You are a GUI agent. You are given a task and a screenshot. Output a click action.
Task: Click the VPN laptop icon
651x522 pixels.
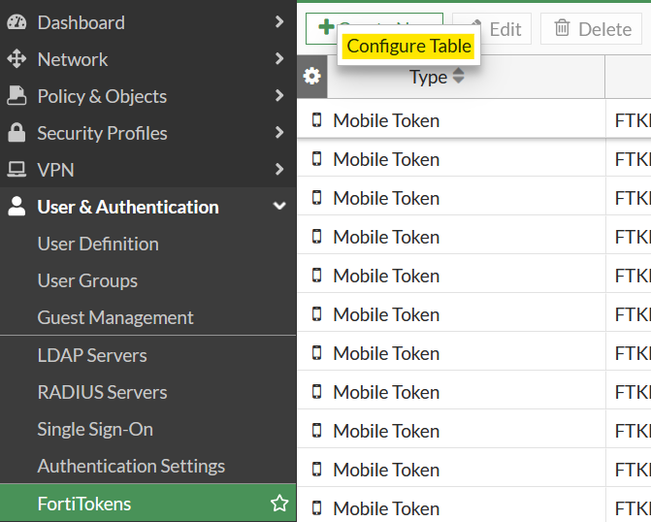pyautogui.click(x=16, y=170)
